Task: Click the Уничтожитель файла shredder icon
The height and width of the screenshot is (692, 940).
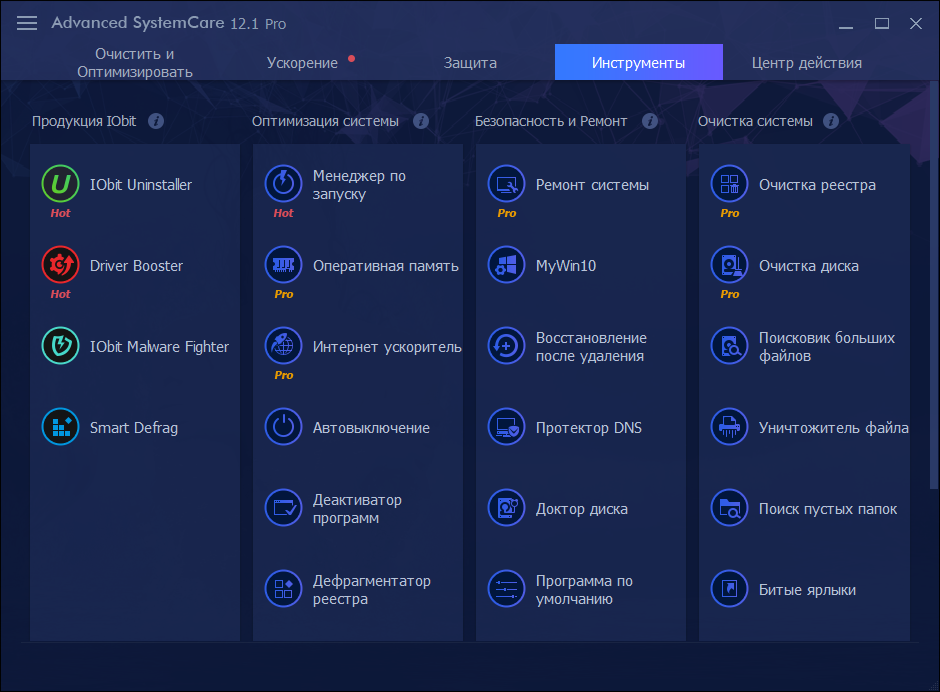Action: 730,426
